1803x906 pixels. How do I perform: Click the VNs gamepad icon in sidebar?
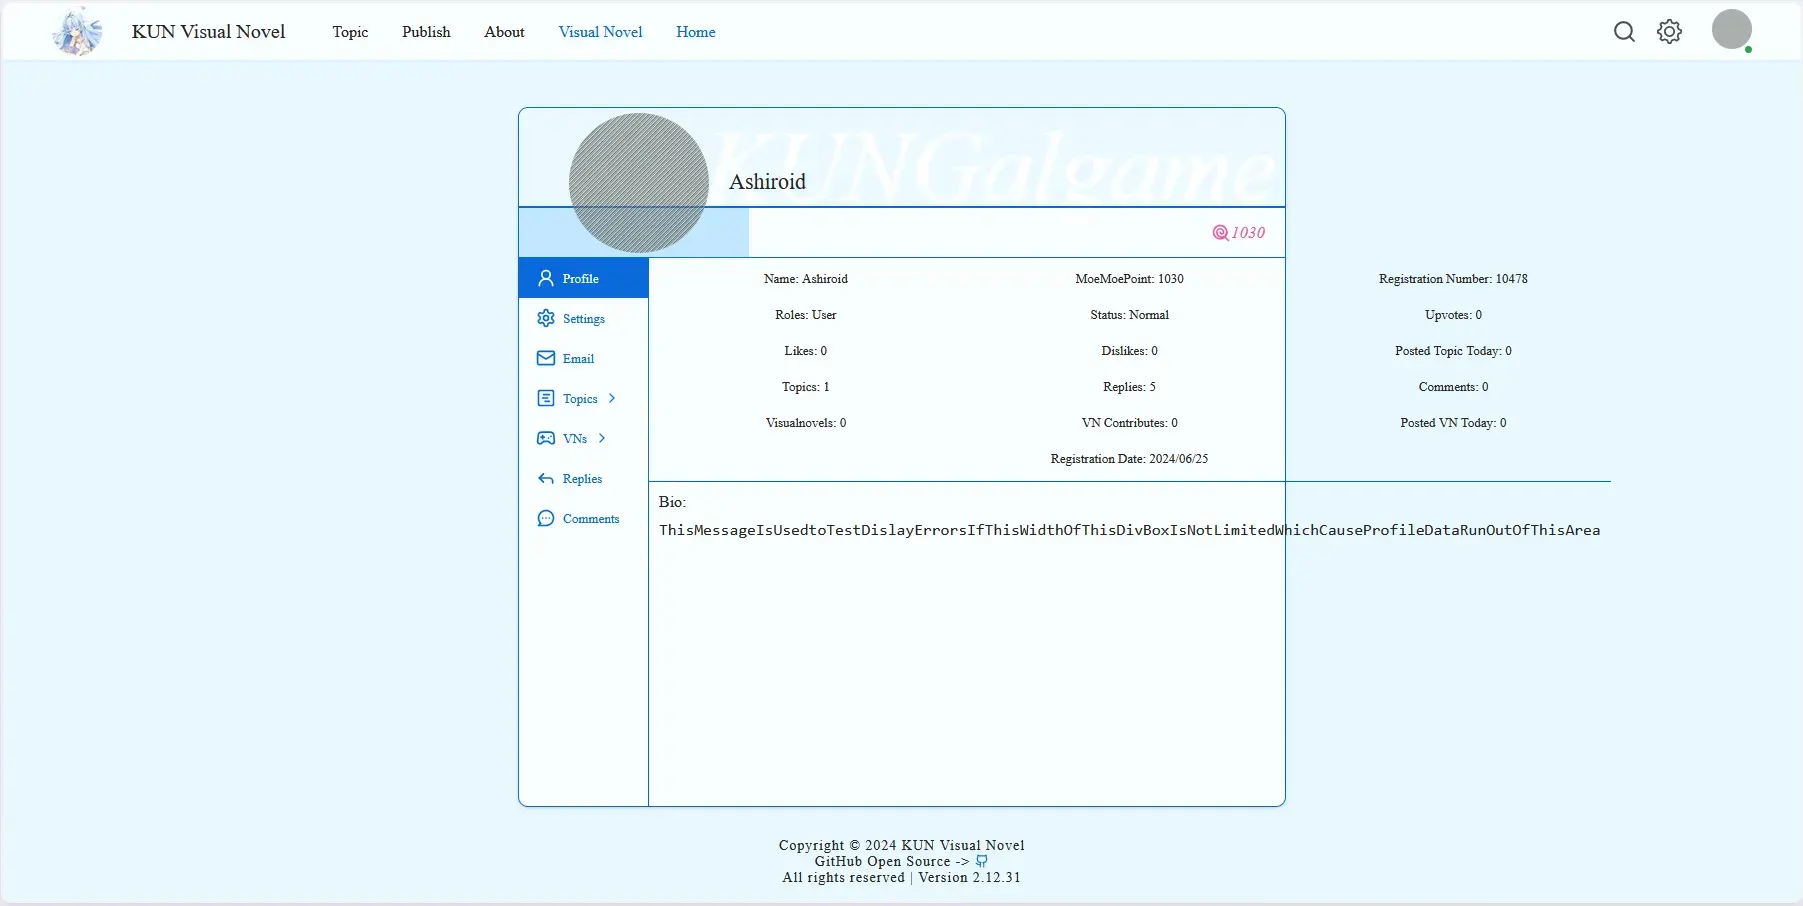coord(546,438)
